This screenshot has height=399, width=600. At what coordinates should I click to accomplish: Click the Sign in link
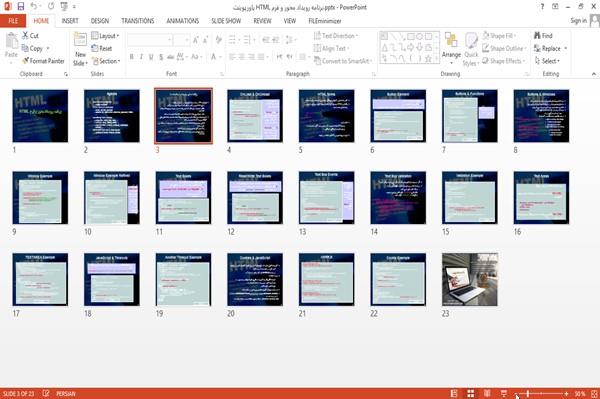[579, 21]
